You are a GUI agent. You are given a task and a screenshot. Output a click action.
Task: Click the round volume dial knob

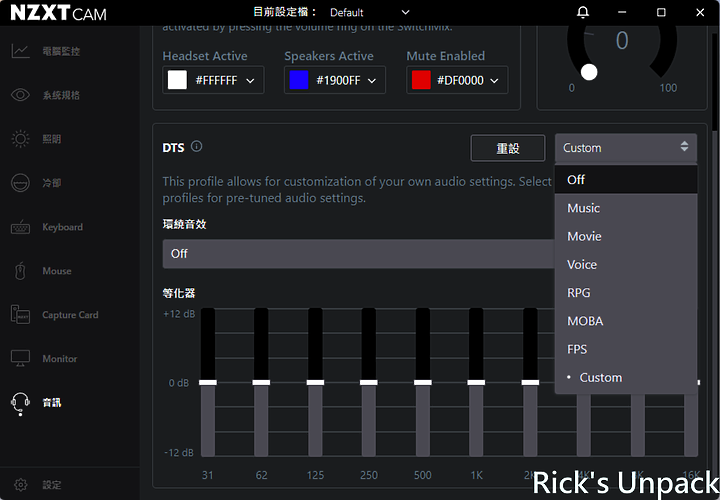click(589, 72)
